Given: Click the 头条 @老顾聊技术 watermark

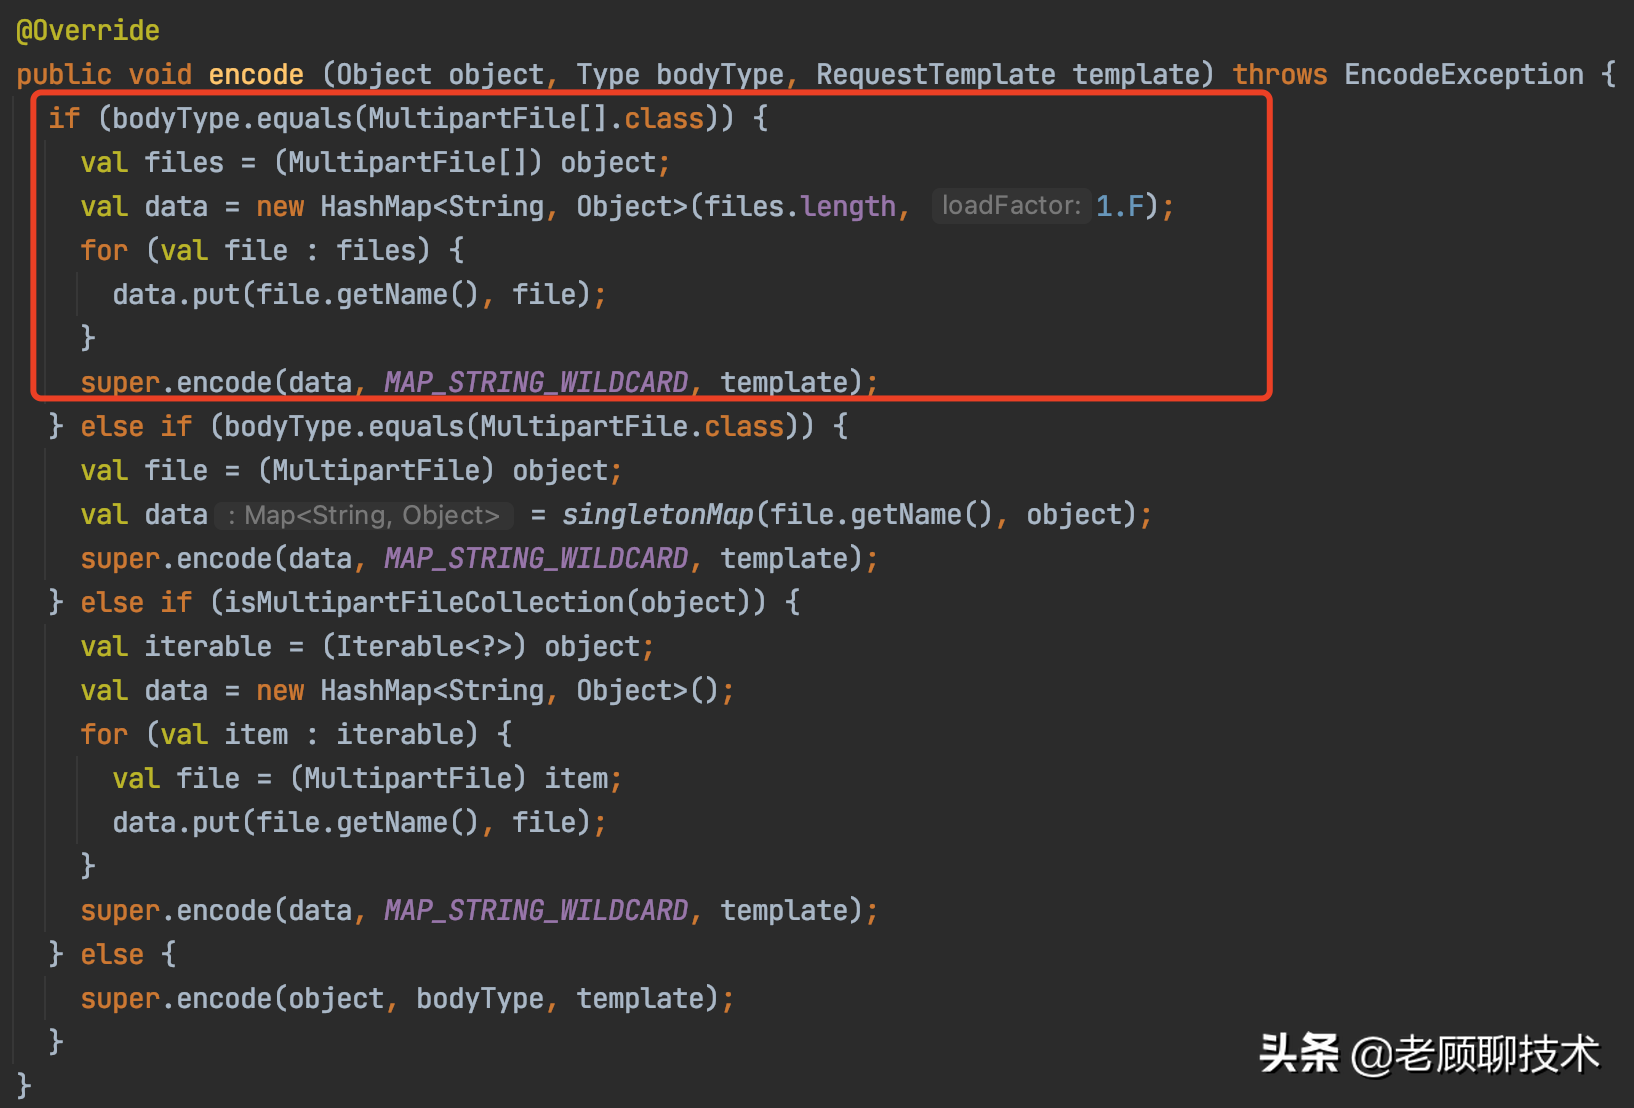Looking at the screenshot, I should click(x=1429, y=1054).
